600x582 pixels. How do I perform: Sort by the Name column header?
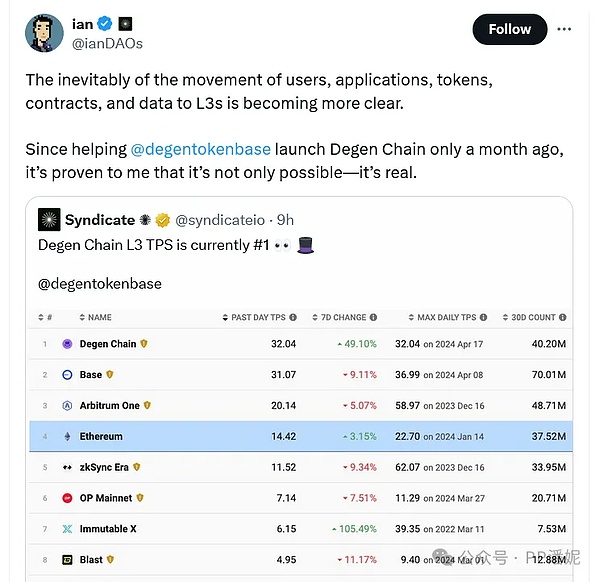coord(96,317)
